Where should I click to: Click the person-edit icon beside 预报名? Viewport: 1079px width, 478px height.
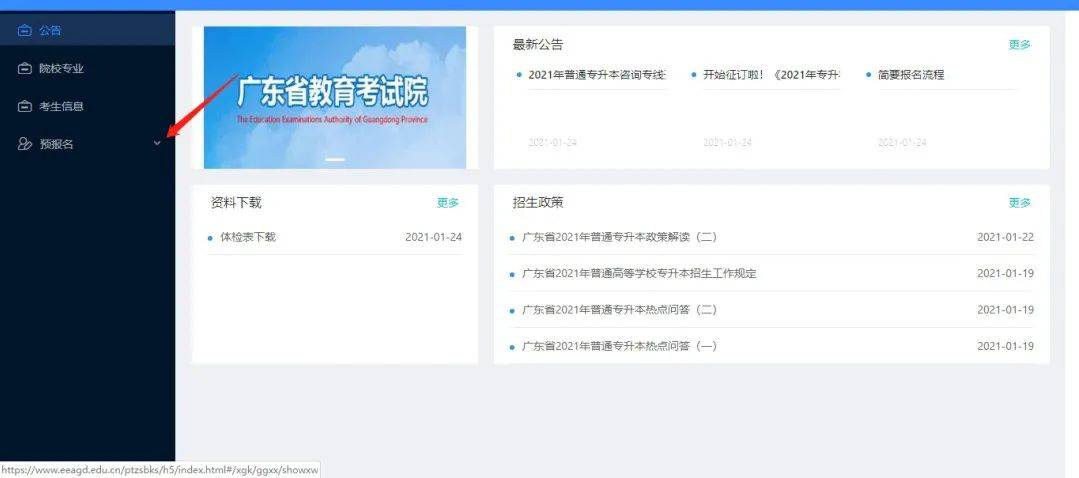[x=25, y=144]
